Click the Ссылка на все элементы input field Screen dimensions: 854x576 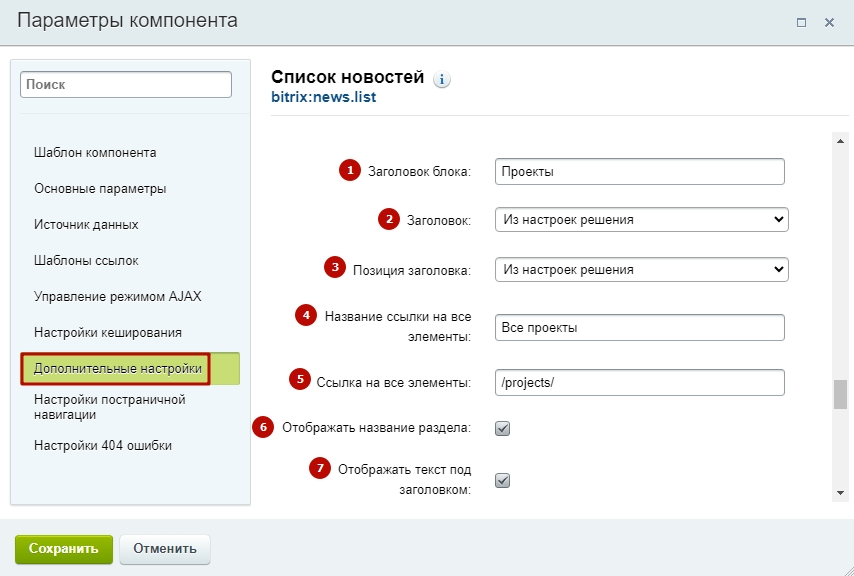(x=639, y=382)
